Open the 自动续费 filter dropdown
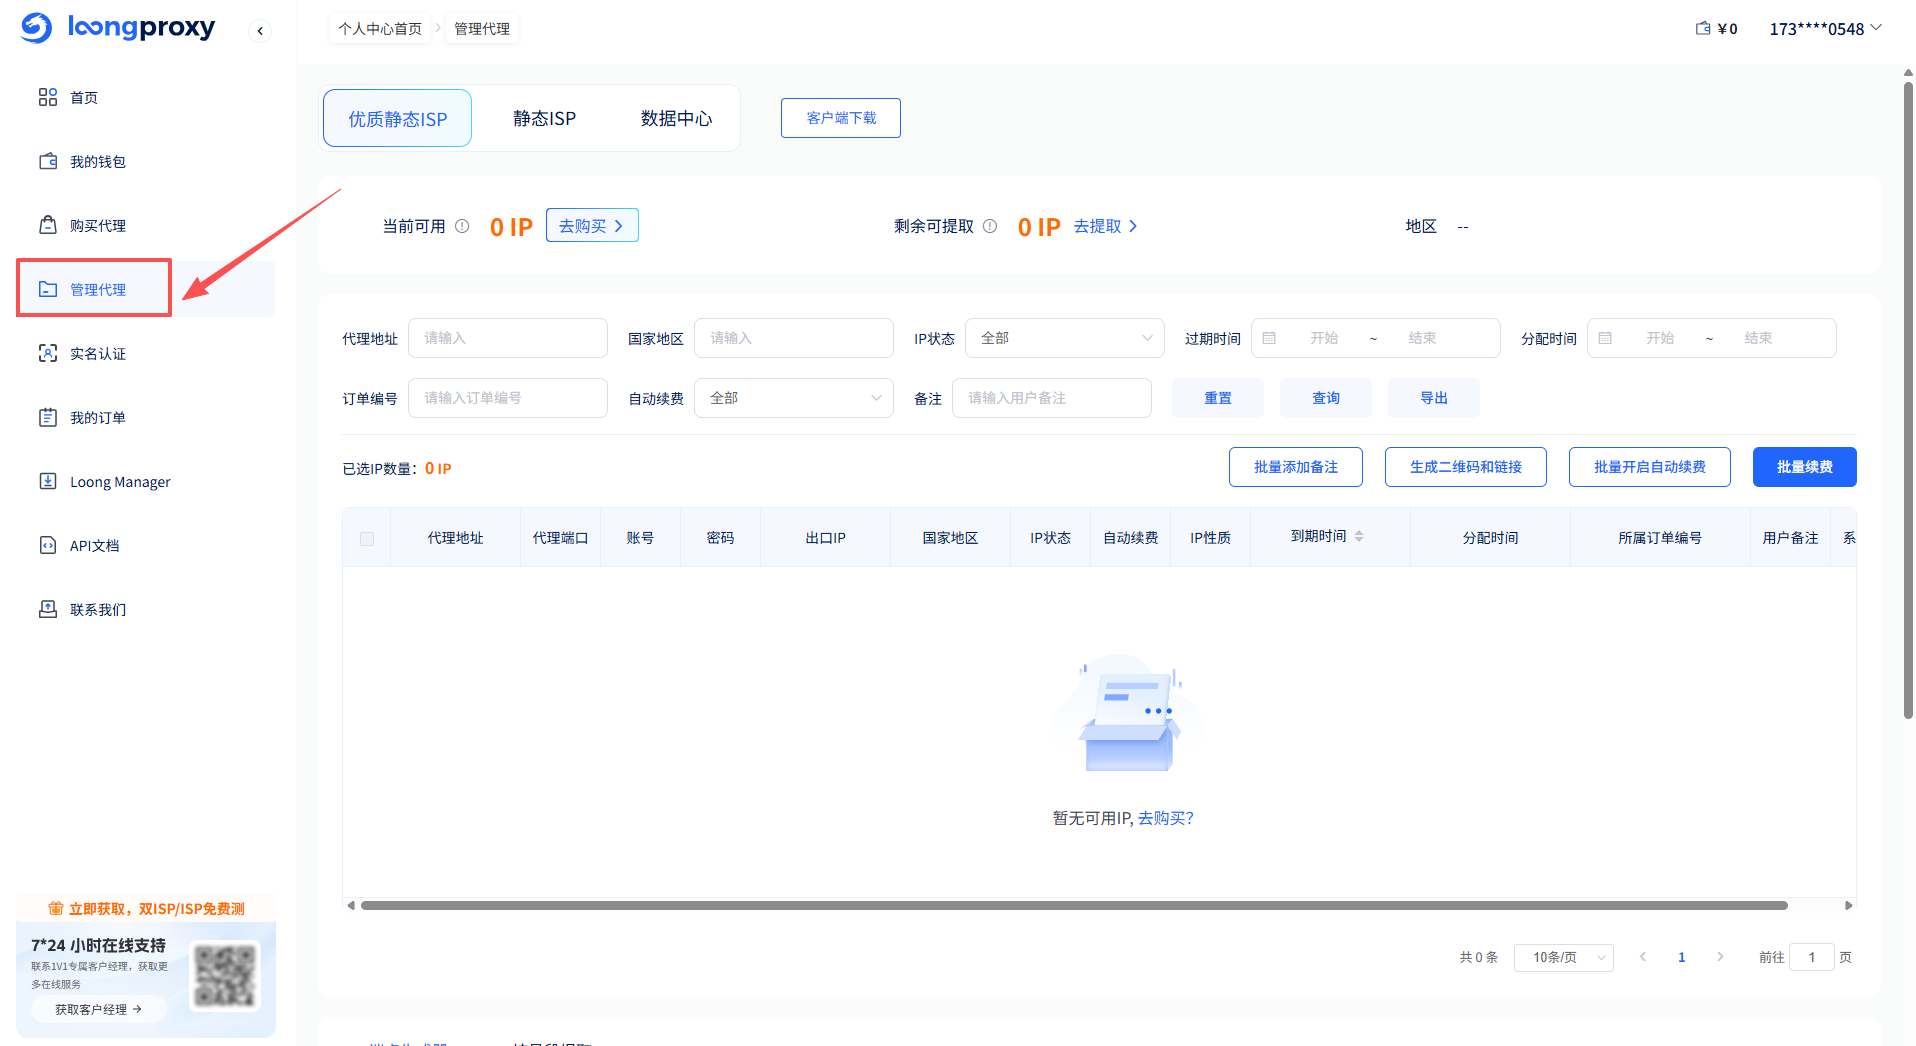The width and height of the screenshot is (1916, 1046). [x=793, y=398]
